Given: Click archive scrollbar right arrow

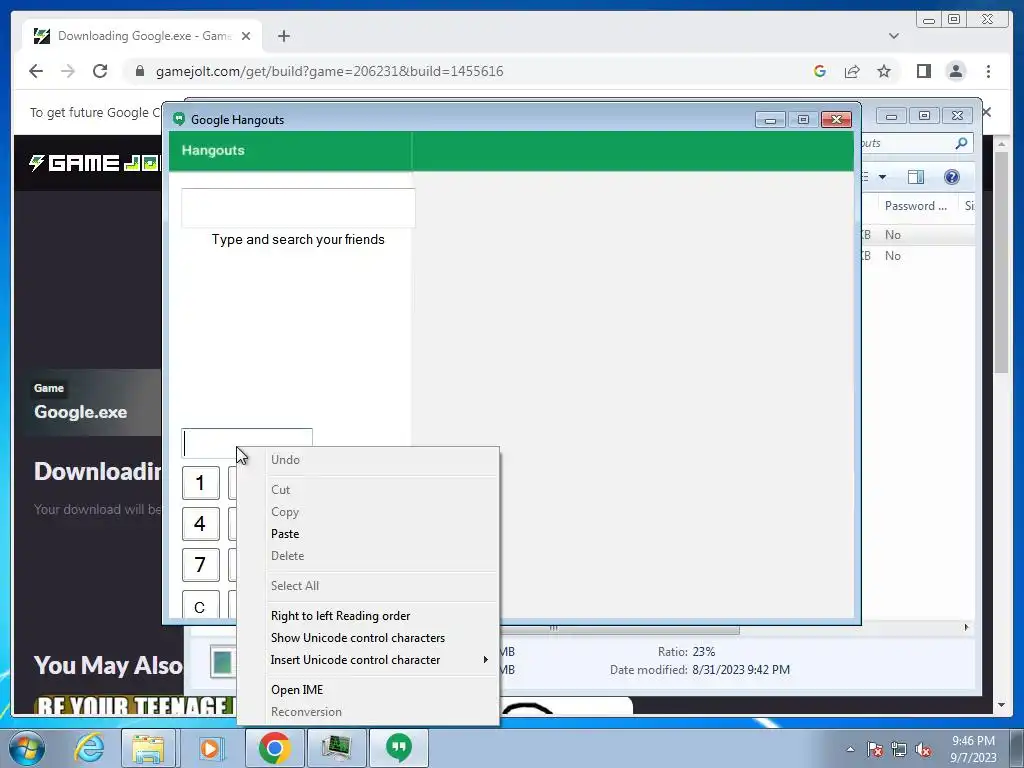Looking at the screenshot, I should tap(967, 628).
